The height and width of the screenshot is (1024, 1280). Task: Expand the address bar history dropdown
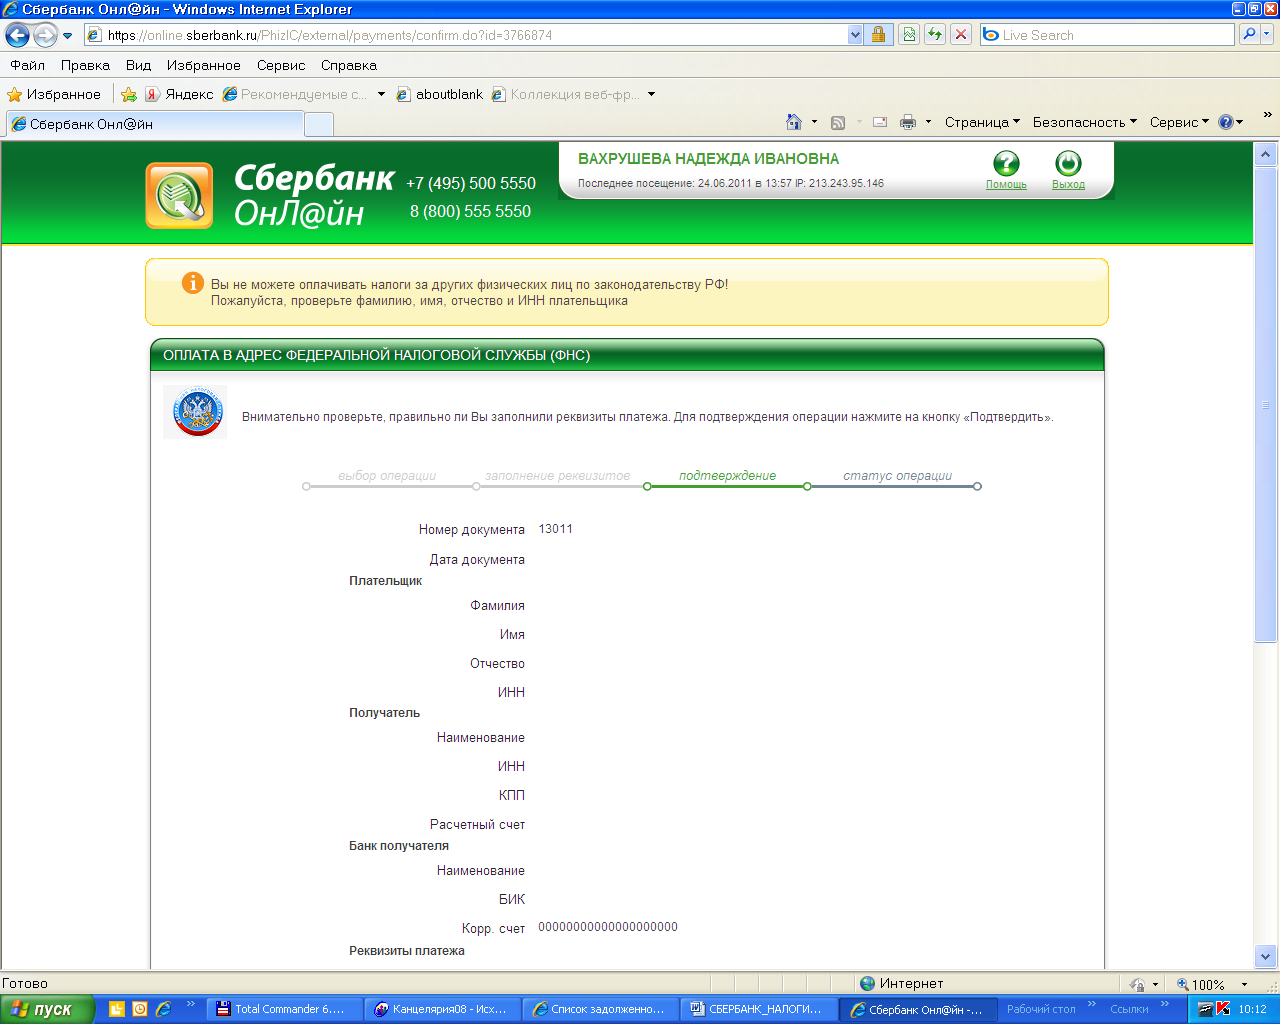[855, 35]
